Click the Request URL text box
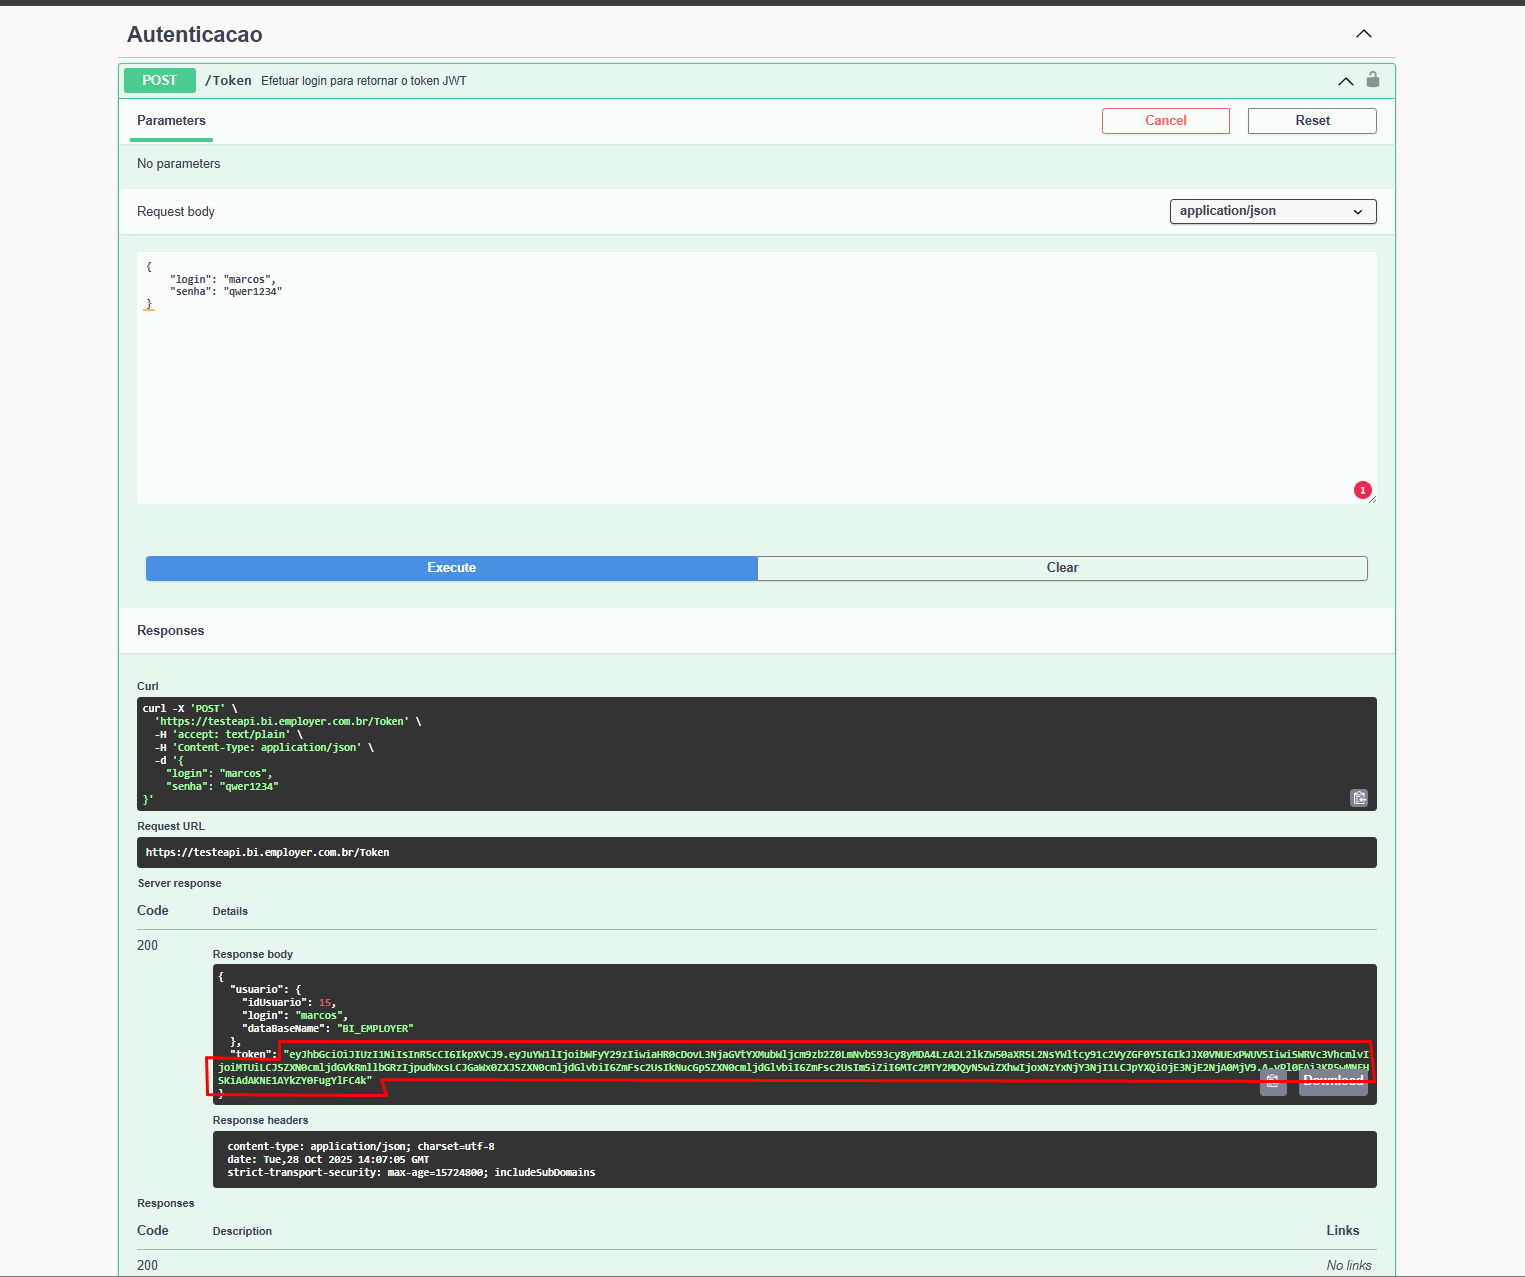Viewport: 1525px width, 1277px height. pyautogui.click(x=757, y=852)
